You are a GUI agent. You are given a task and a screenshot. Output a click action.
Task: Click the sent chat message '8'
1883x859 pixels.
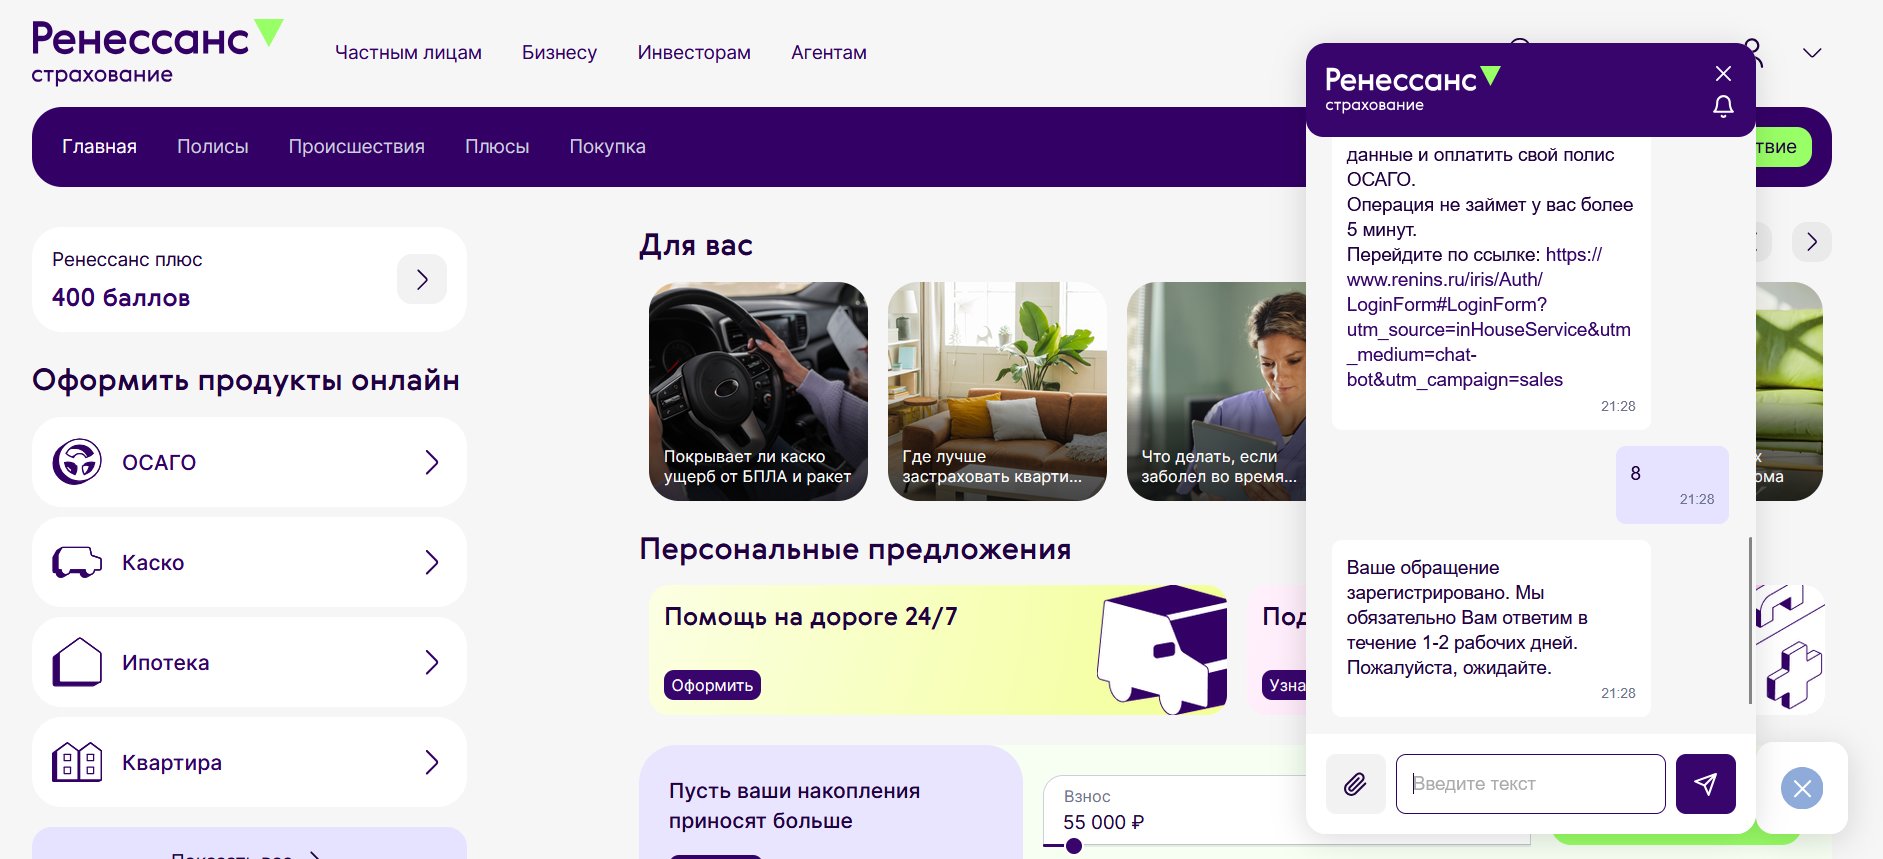pos(1672,485)
